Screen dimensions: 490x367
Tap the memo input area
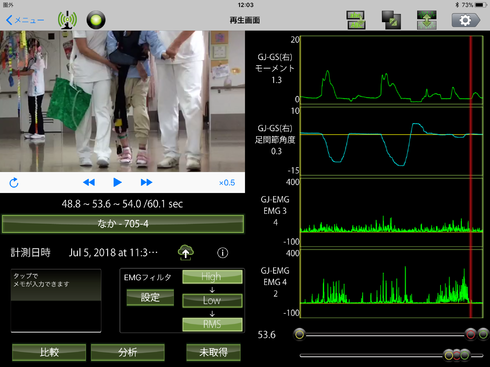click(x=56, y=301)
